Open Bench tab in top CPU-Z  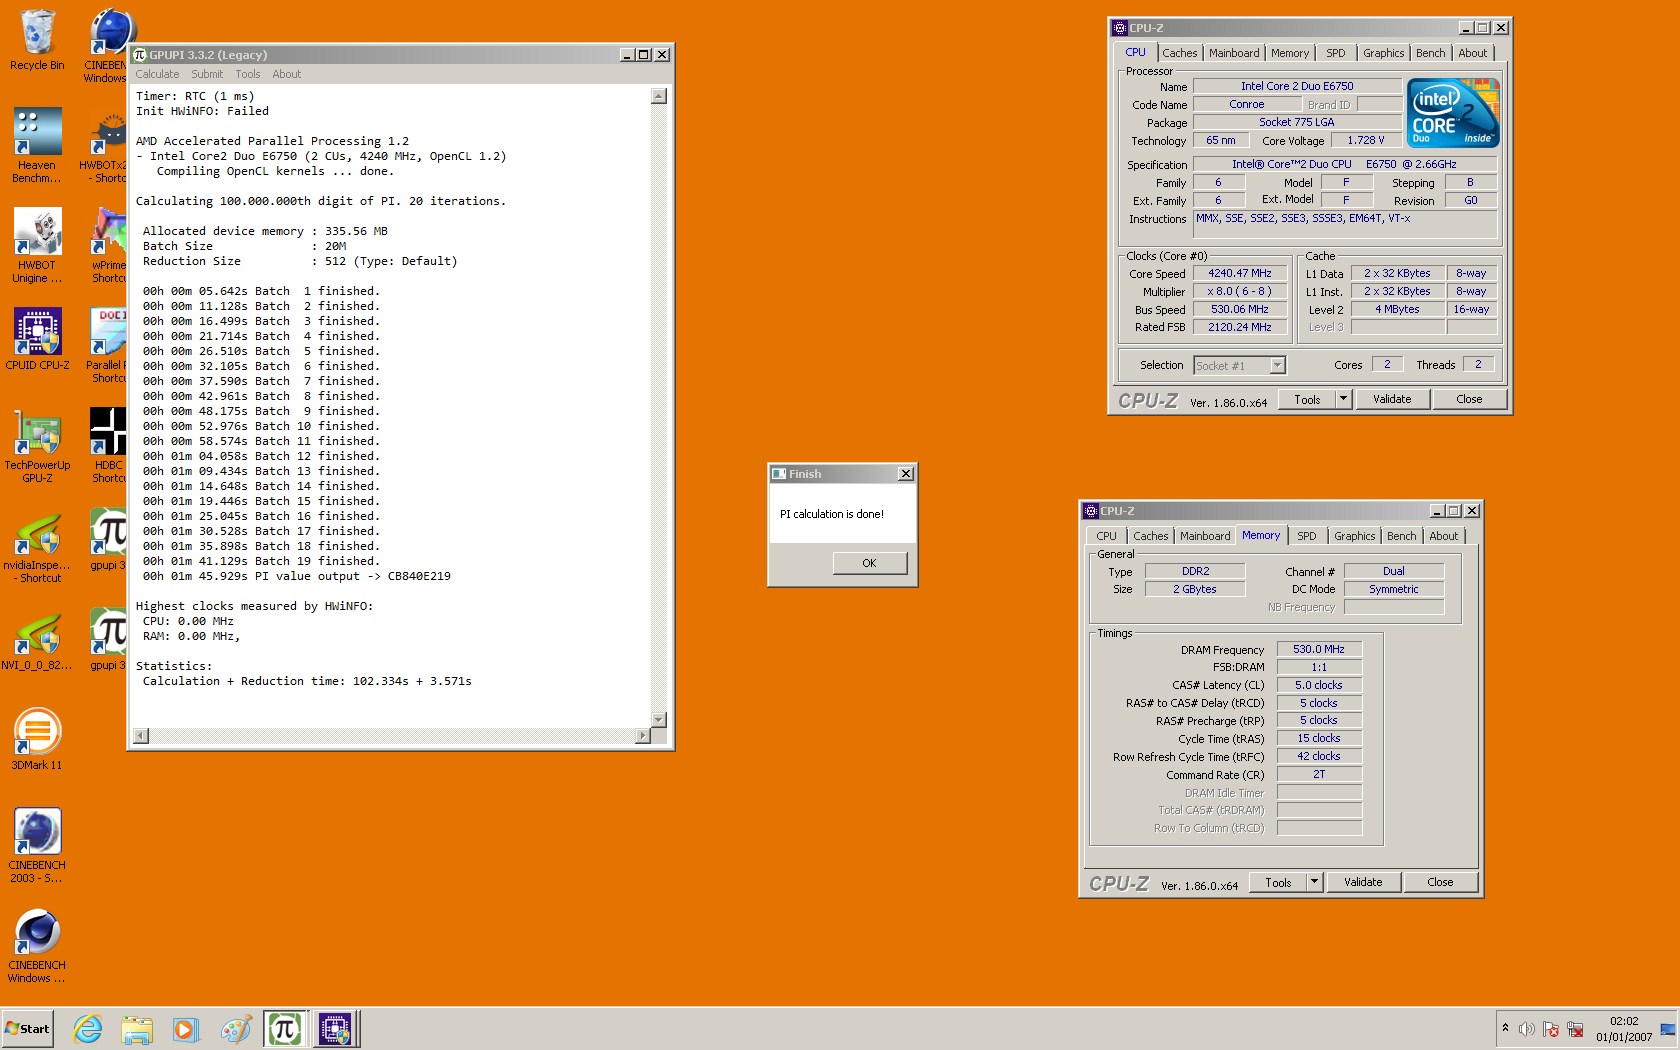(1430, 53)
